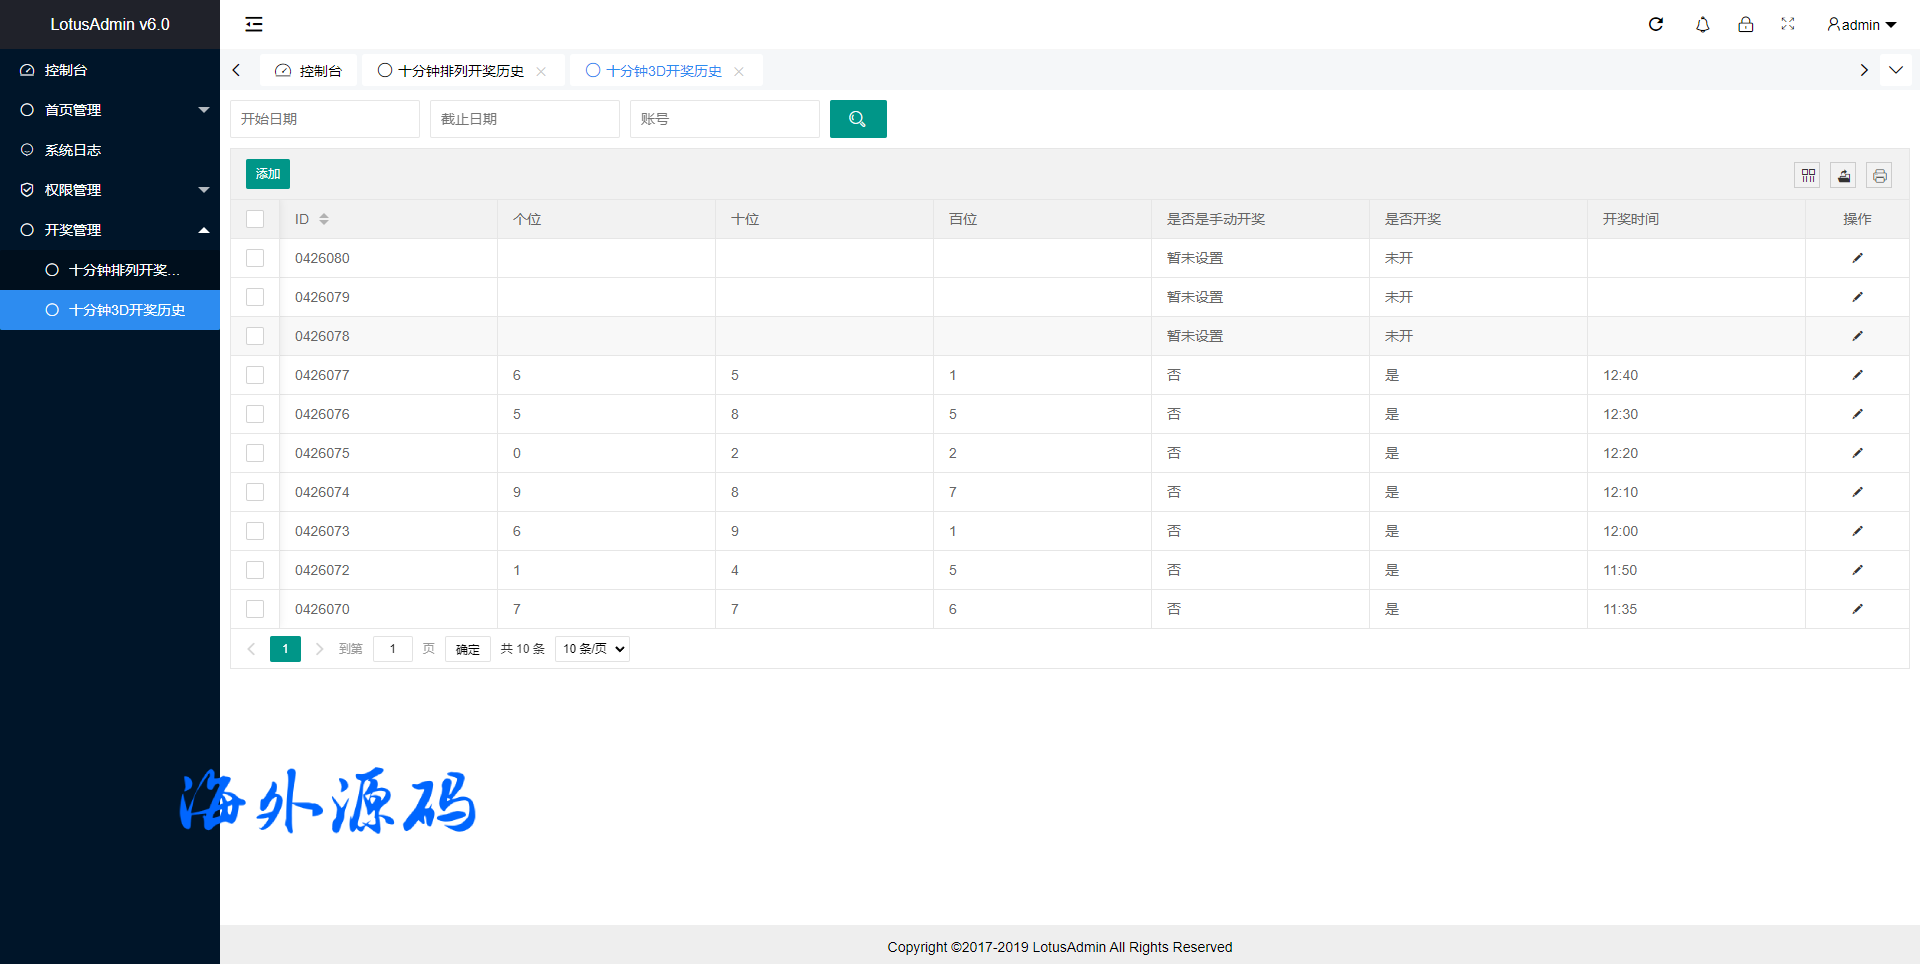Switch to the 十分钟排列开奖历史 tab

point(461,71)
